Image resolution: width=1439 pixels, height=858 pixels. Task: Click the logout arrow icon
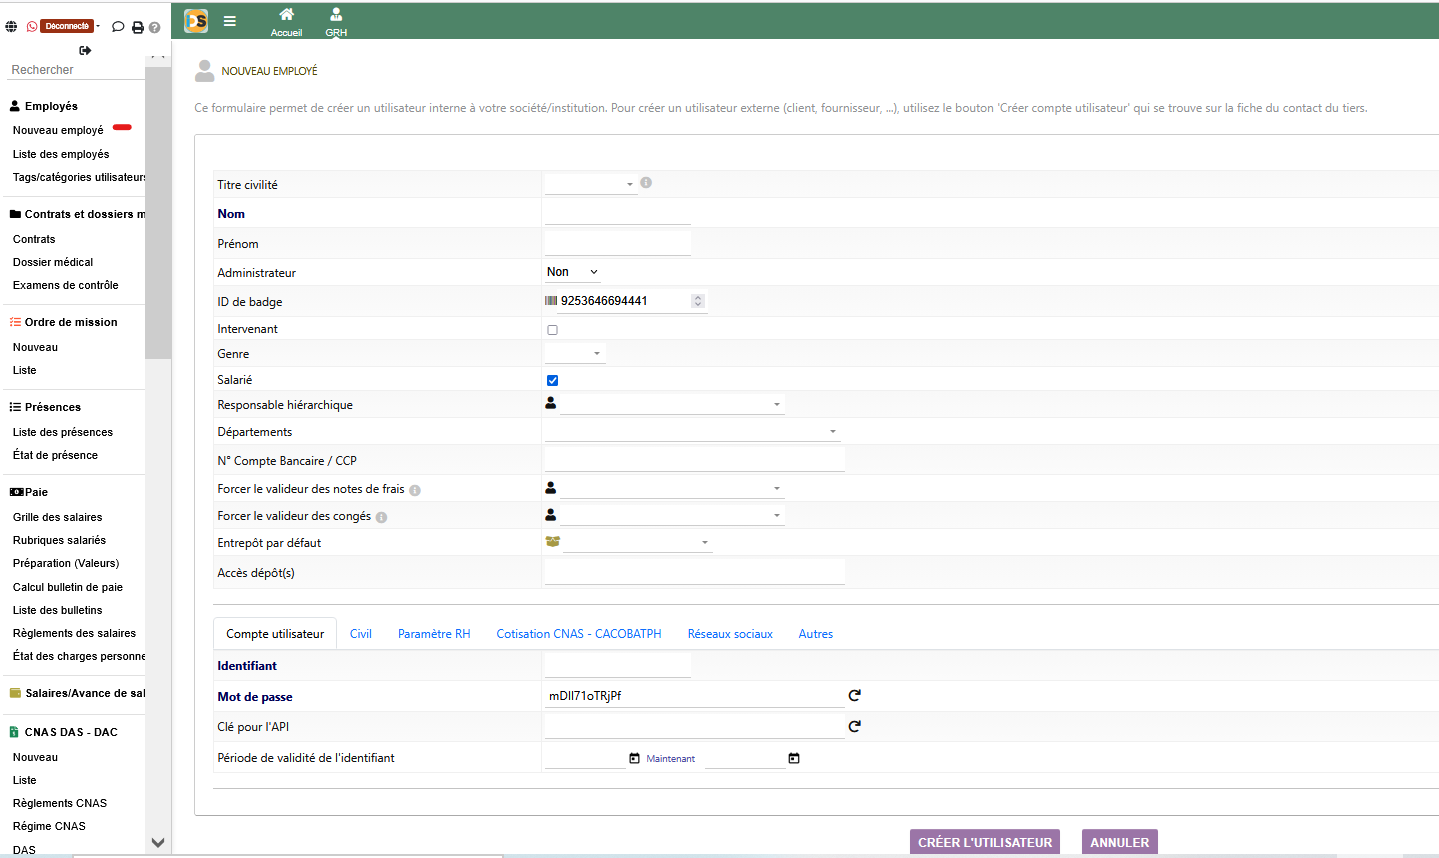[x=85, y=50]
